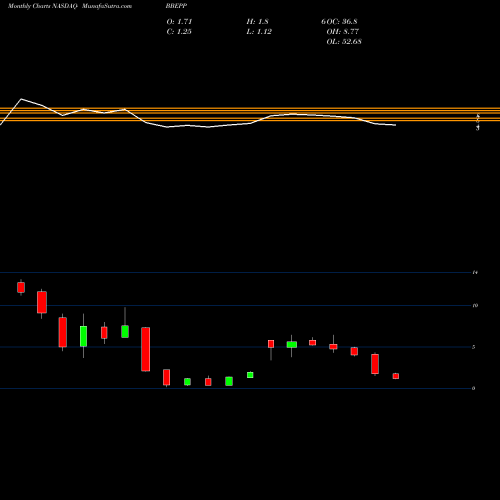Click the first candlestick nearest the 14 gridline
The height and width of the screenshot is (500, 500).
click(21, 287)
